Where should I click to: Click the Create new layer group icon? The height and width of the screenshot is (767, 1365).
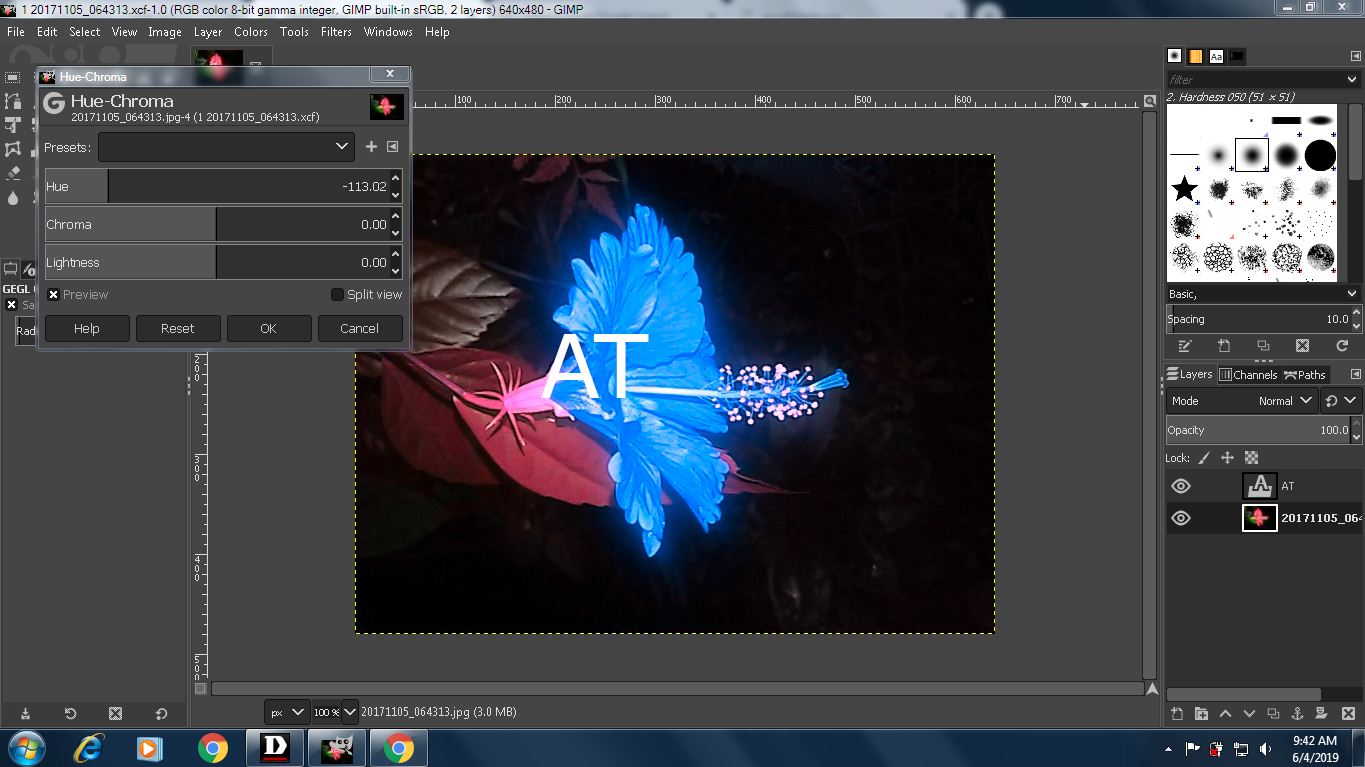coord(1200,714)
